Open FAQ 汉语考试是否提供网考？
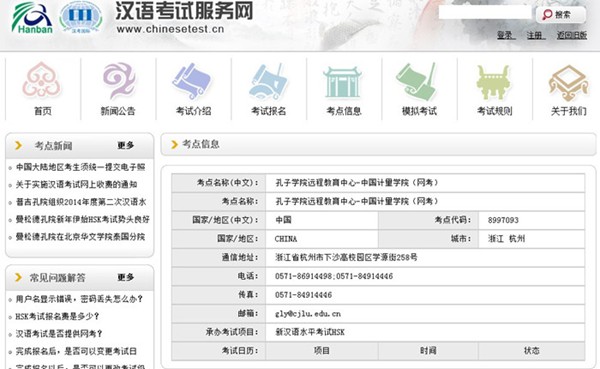Image resolution: width=600 pixels, height=369 pixels. pyautogui.click(x=59, y=334)
